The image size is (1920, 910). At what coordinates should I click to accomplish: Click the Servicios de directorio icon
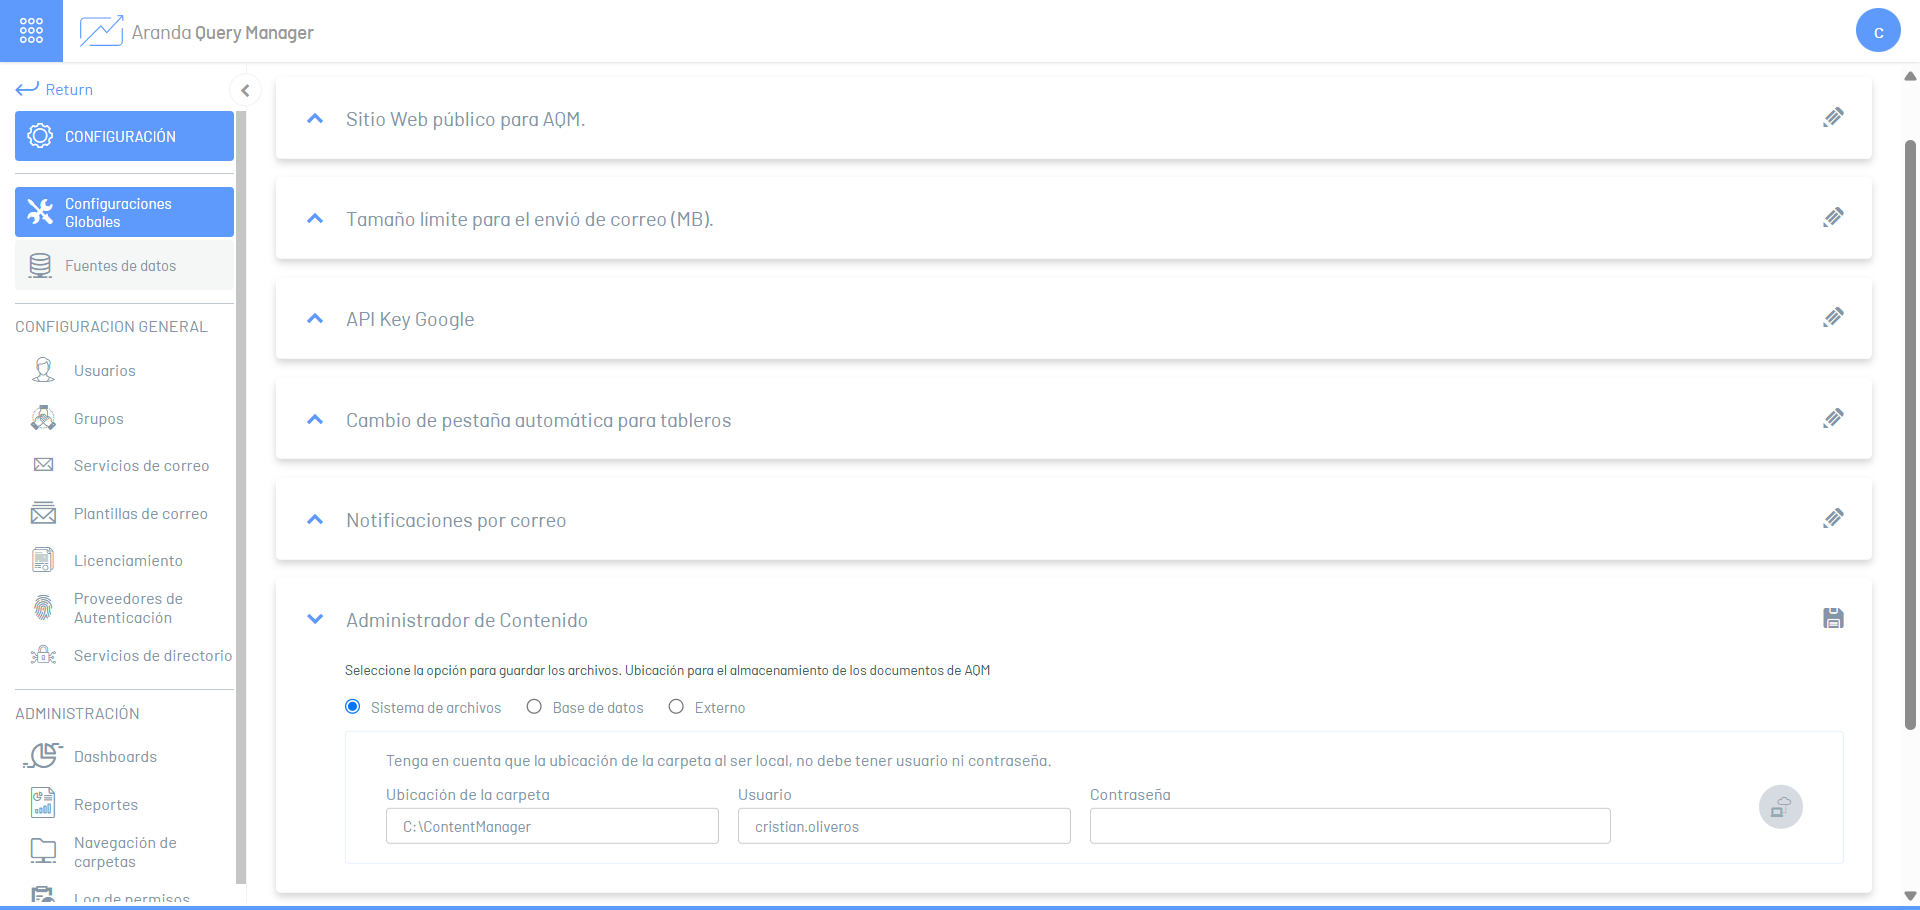[x=43, y=655]
